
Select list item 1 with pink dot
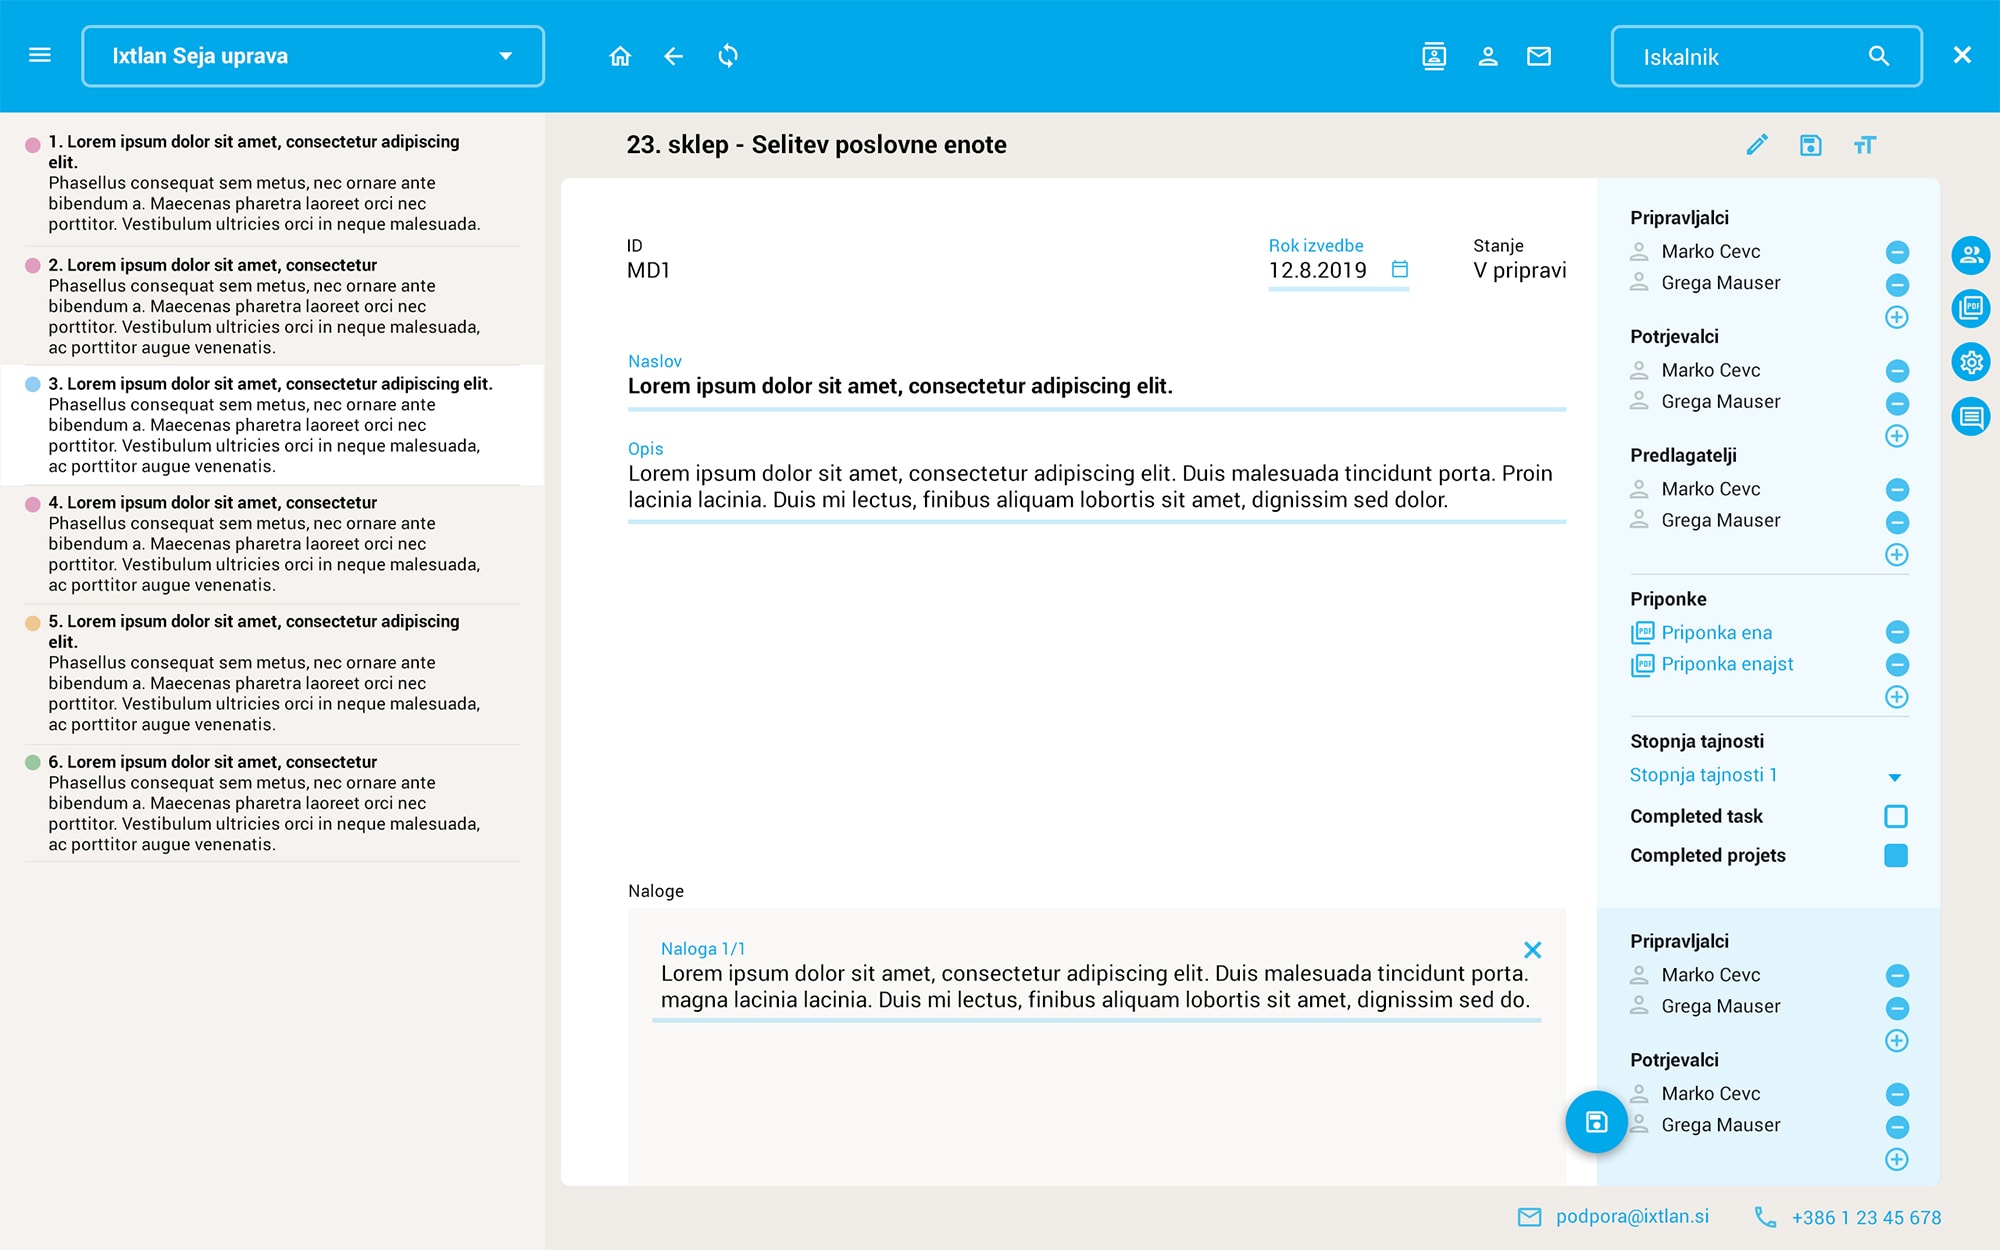(272, 182)
